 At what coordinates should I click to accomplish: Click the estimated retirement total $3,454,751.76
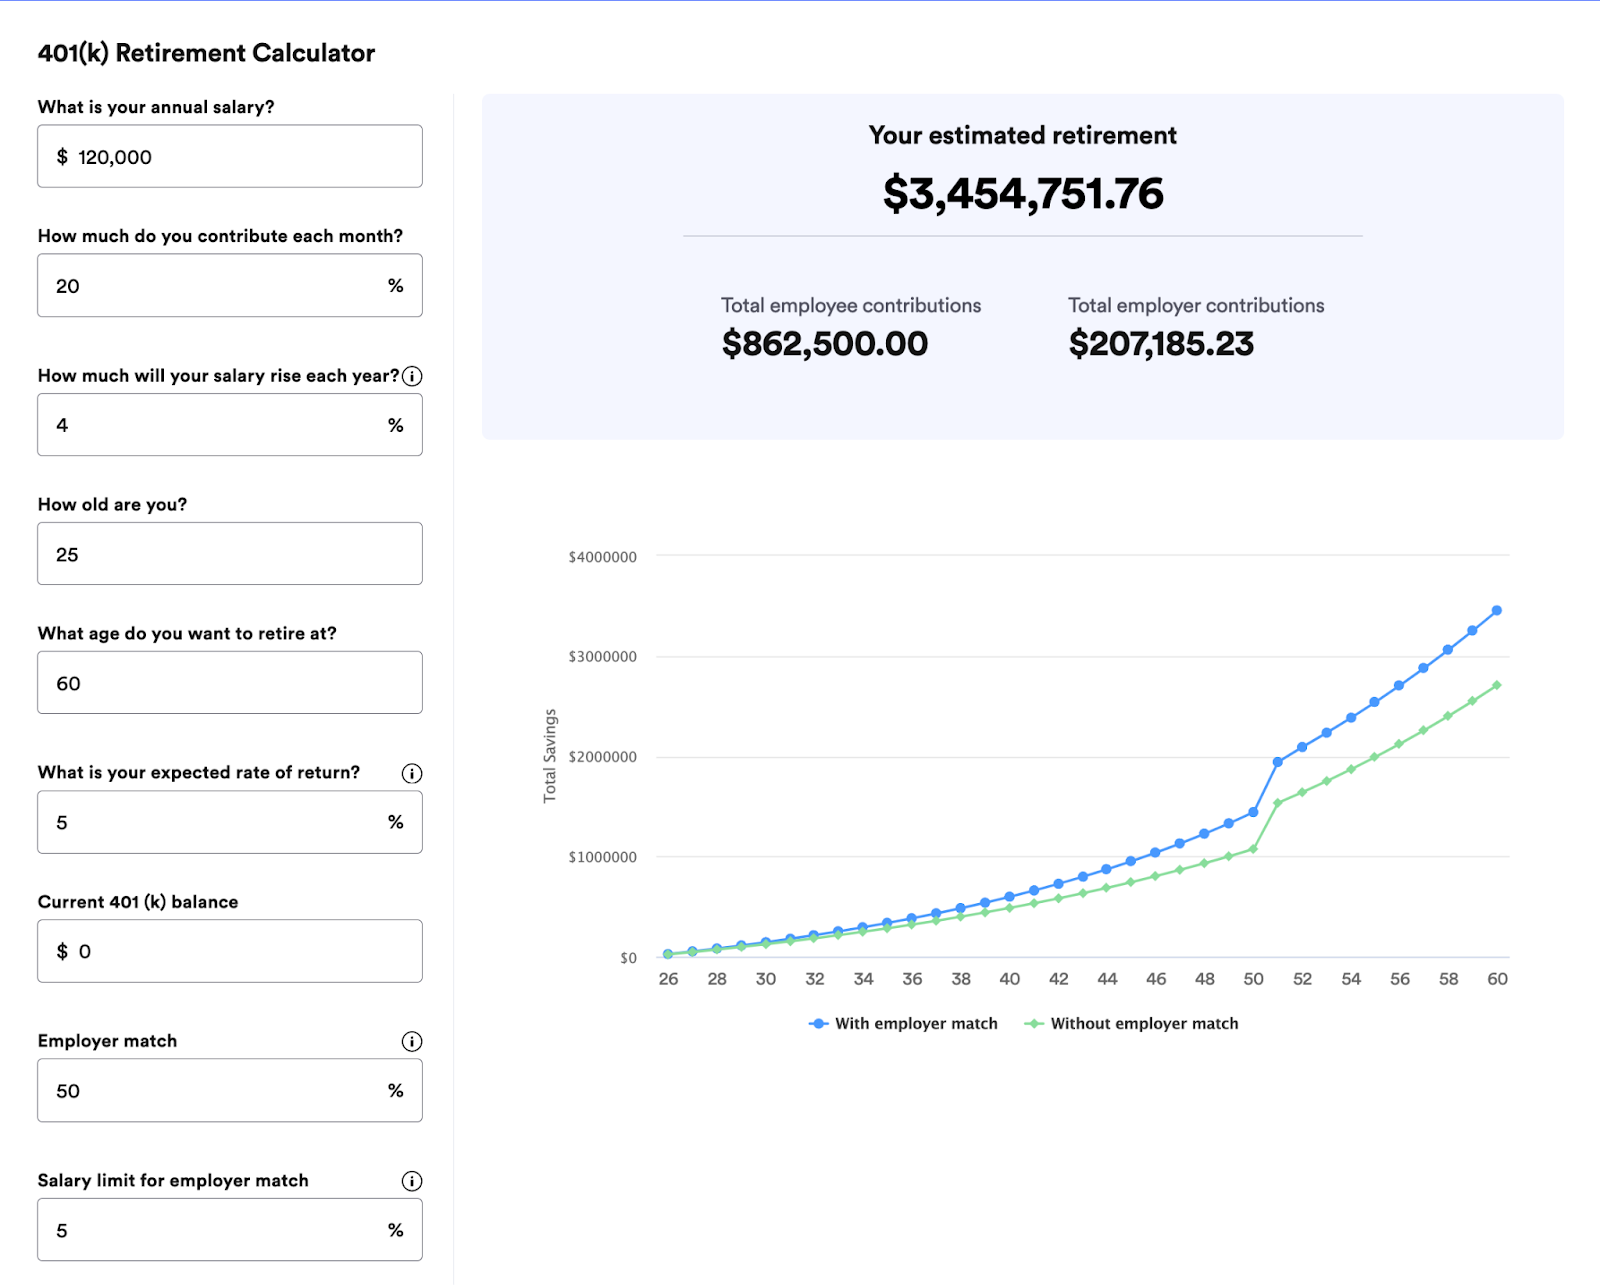1023,193
